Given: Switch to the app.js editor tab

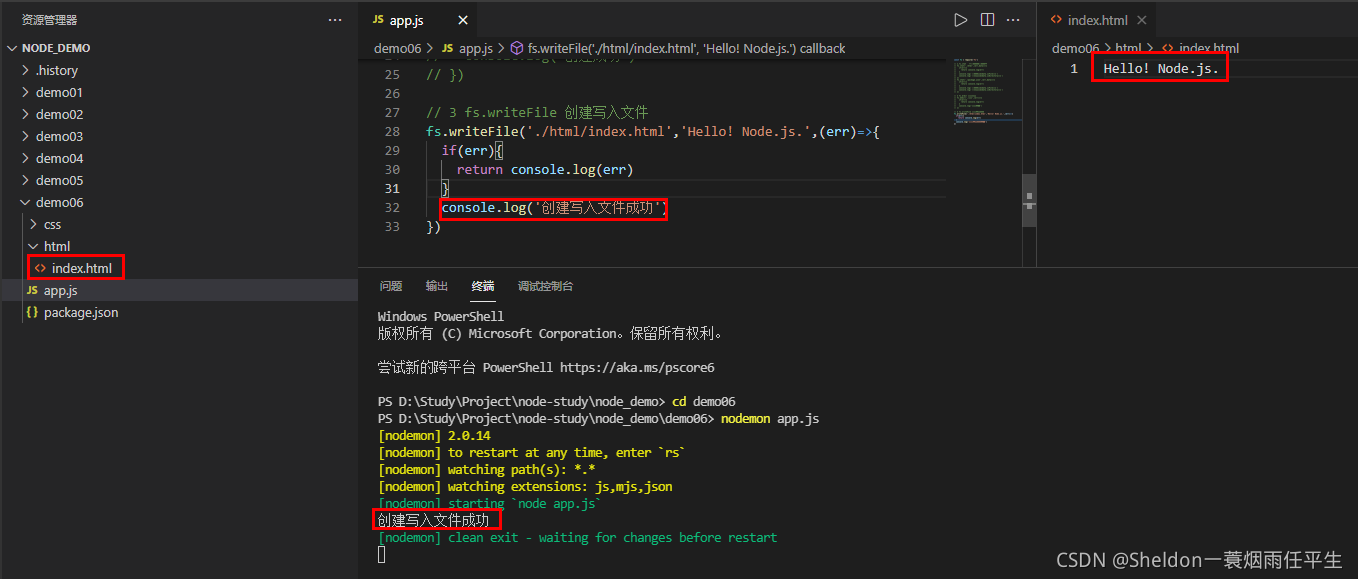Looking at the screenshot, I should (417, 20).
